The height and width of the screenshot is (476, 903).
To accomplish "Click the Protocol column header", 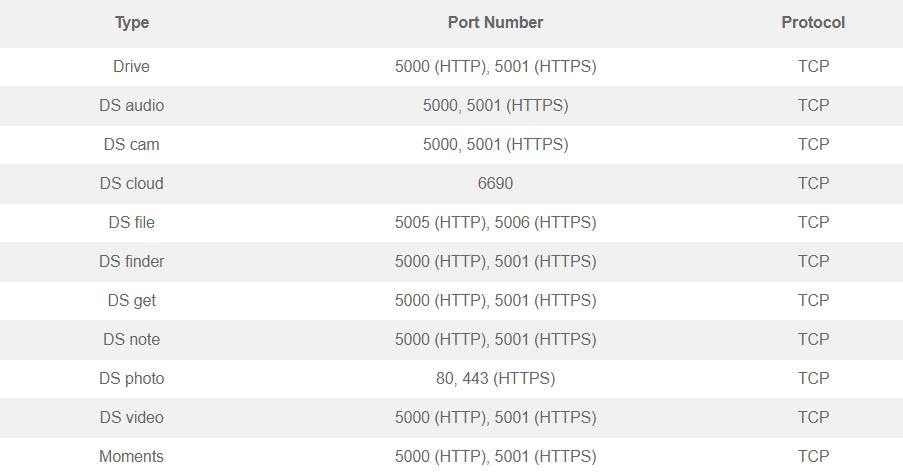I will (x=813, y=22).
